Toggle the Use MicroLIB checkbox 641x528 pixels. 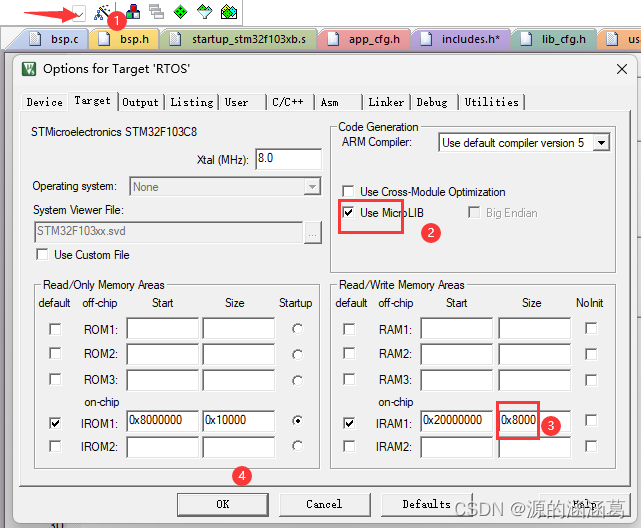pos(348,213)
